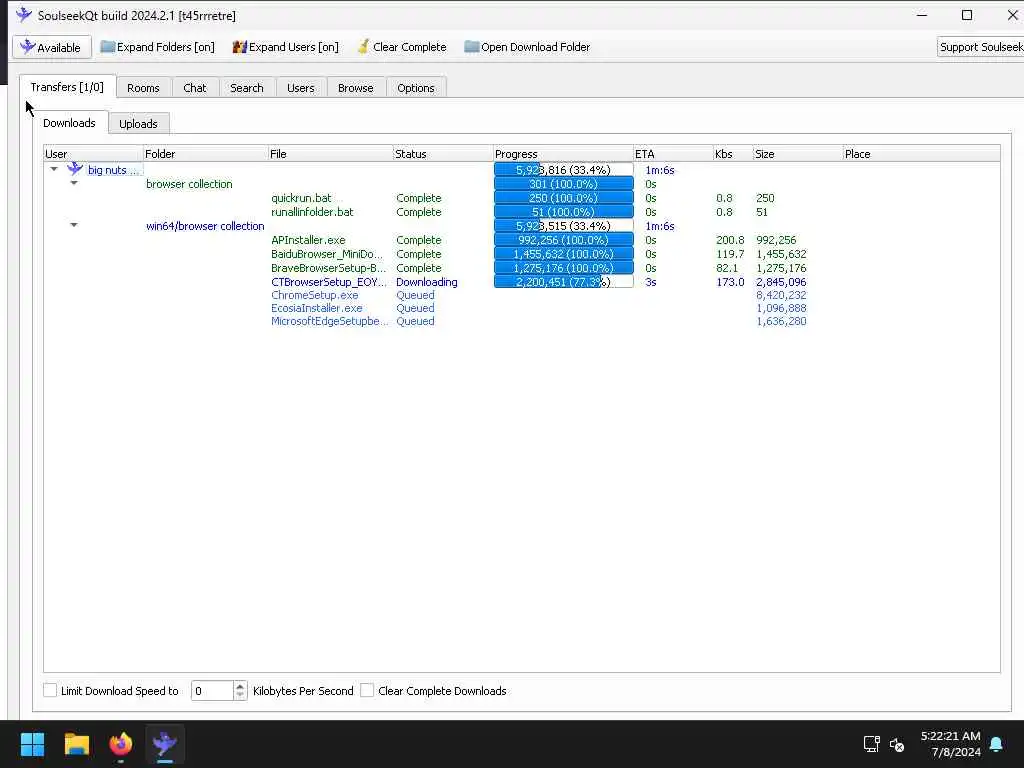Screen dimensions: 1024x768
Task: Click the bird icon beside big nuts user
Action: click(75, 169)
